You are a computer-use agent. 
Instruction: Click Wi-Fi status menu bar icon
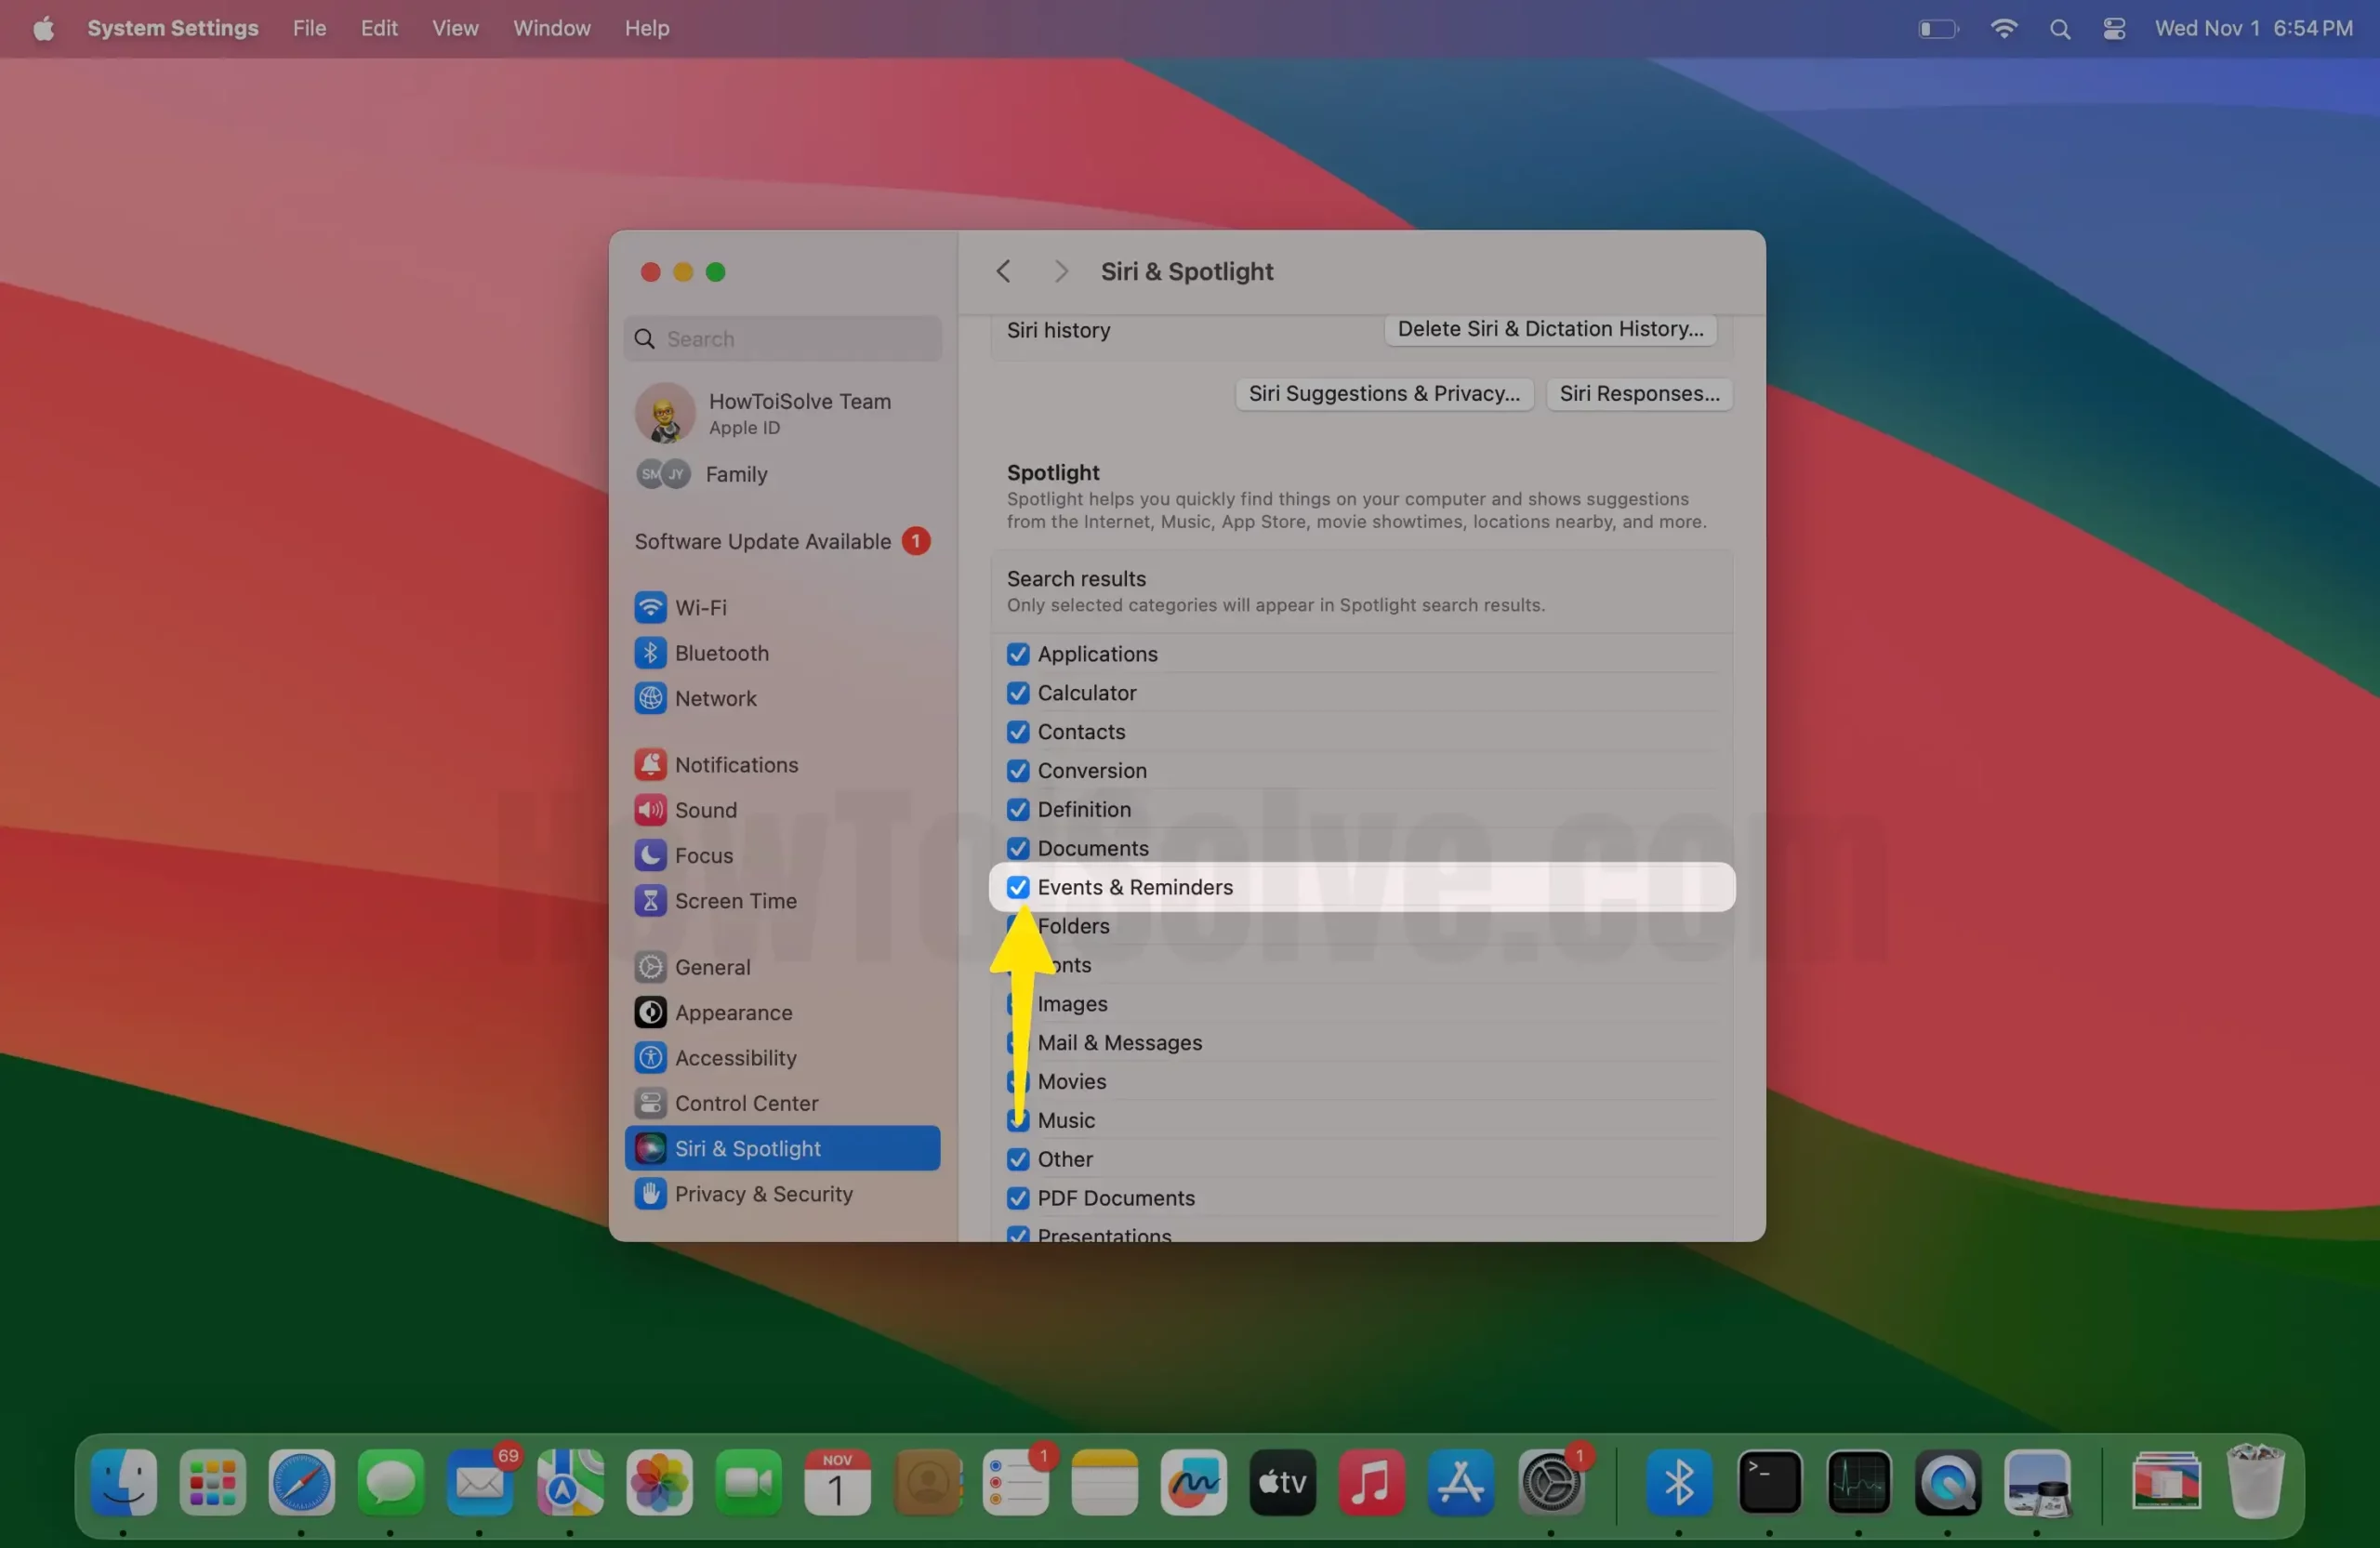pos(2003,29)
